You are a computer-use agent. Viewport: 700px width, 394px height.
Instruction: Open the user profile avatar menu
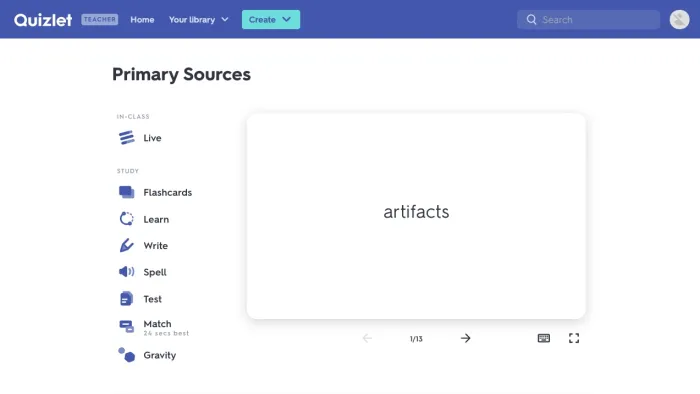(x=679, y=20)
